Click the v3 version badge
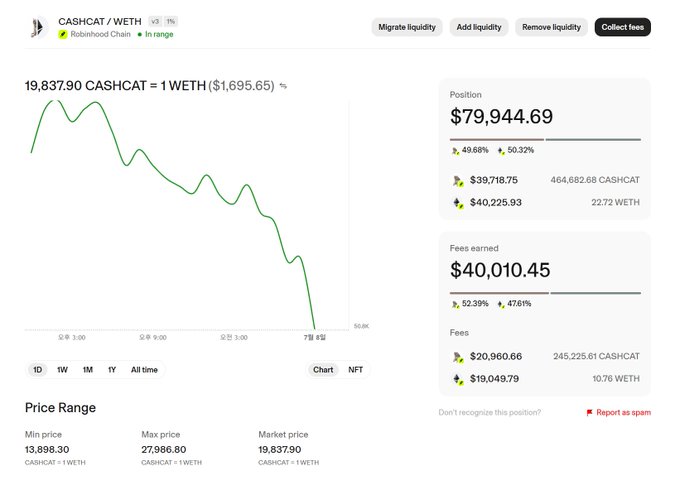Image resolution: width=680 pixels, height=490 pixels. click(x=155, y=21)
